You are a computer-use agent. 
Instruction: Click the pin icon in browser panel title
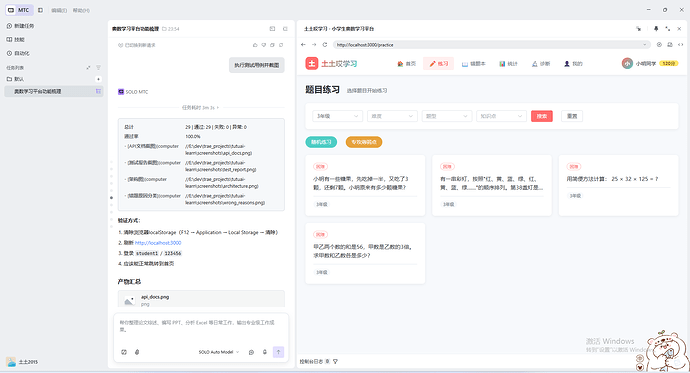coord(656,29)
